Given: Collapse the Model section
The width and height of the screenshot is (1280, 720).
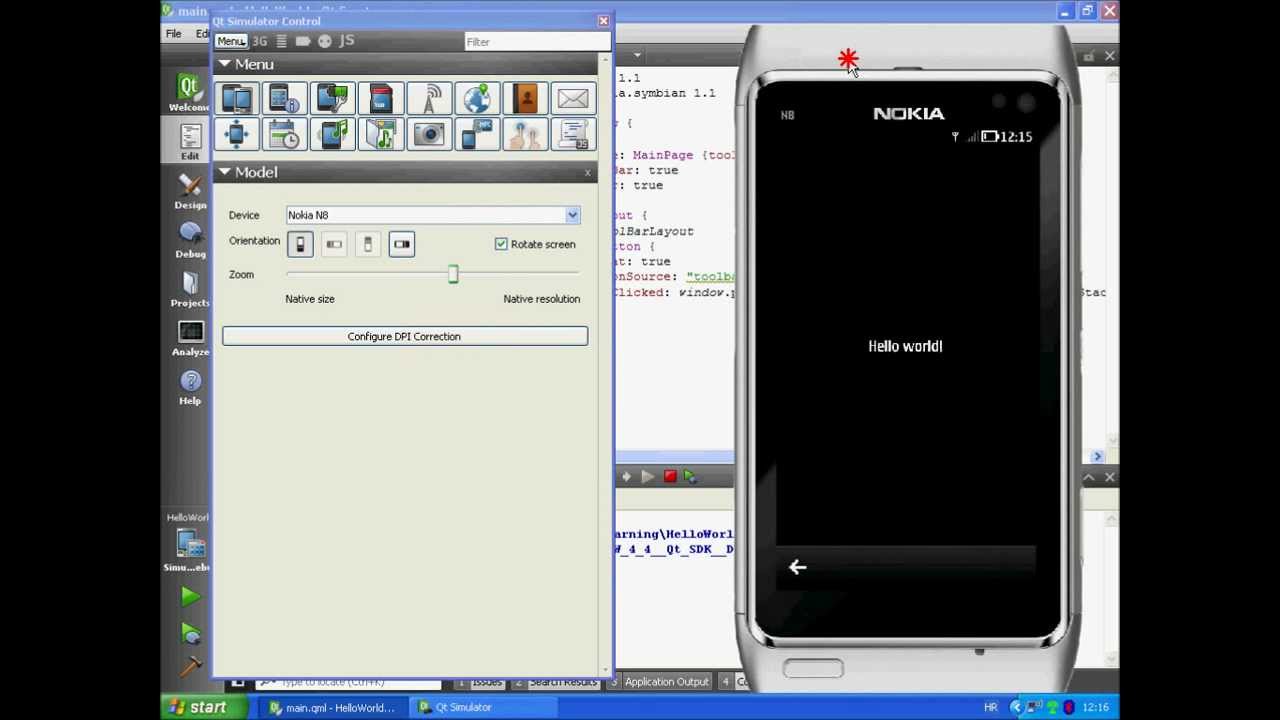Looking at the screenshot, I should click(225, 172).
